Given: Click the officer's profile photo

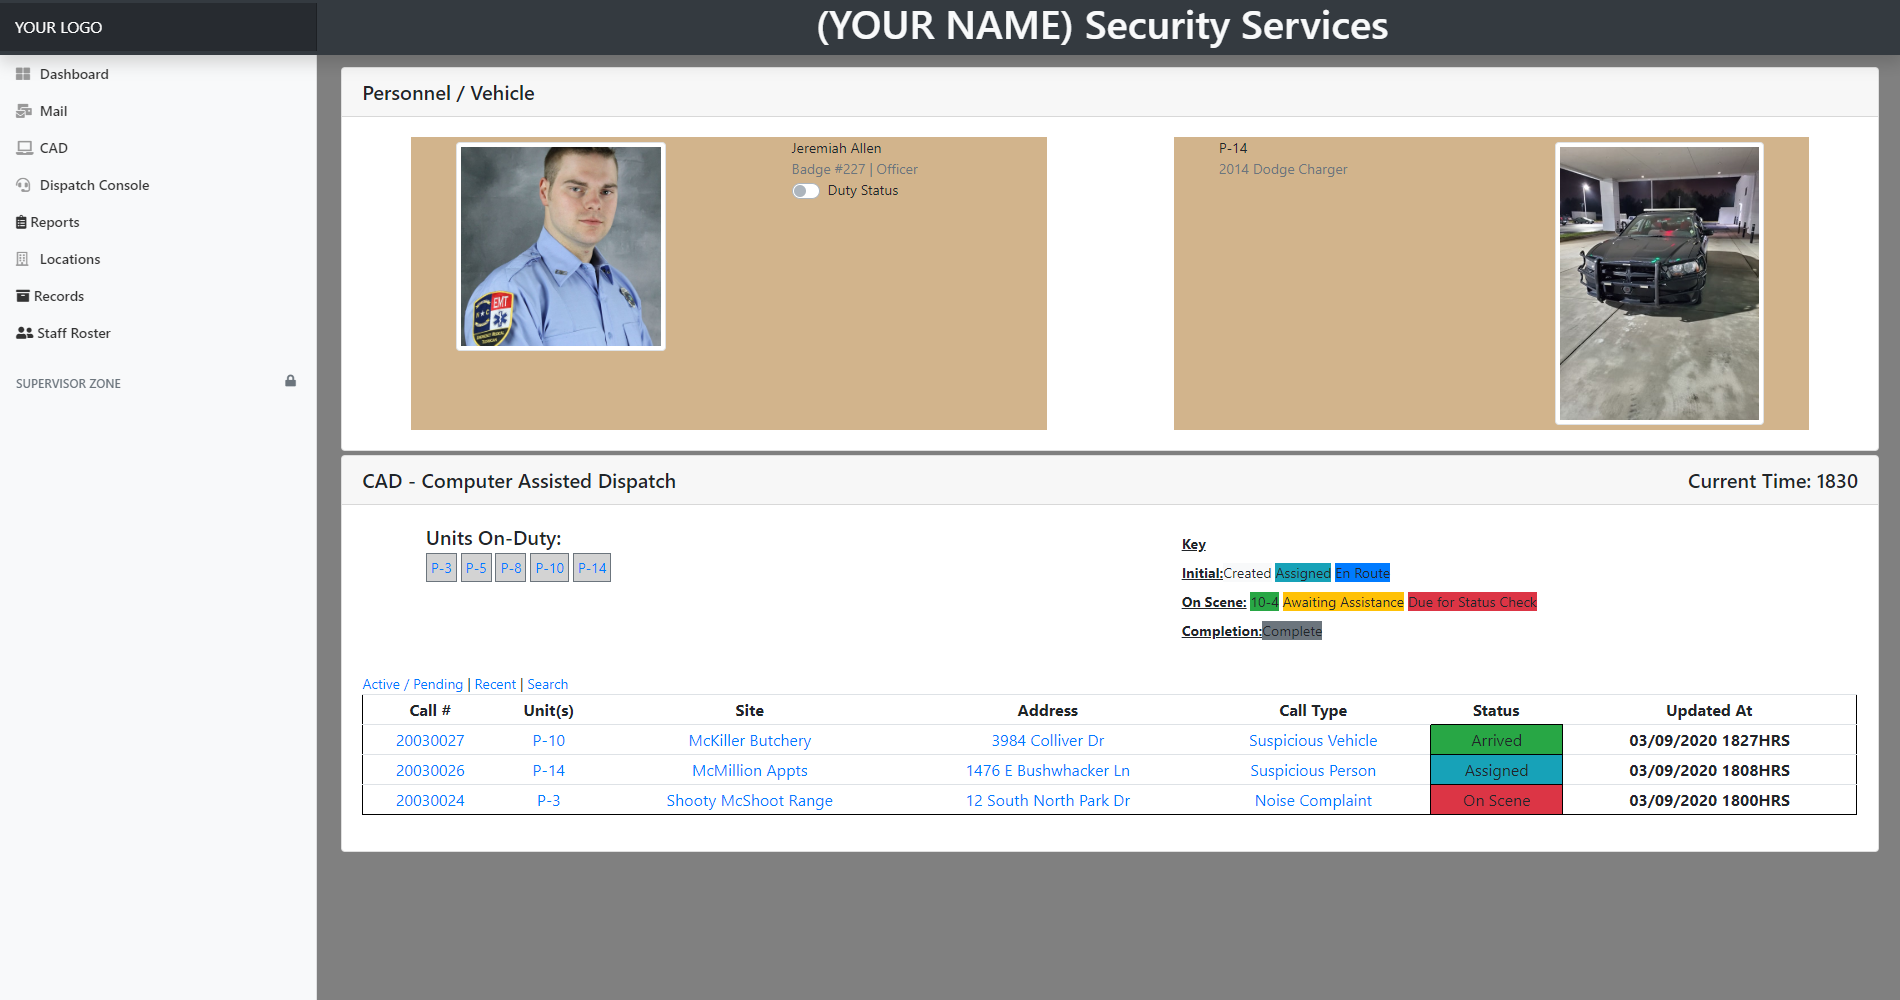Looking at the screenshot, I should pos(560,246).
